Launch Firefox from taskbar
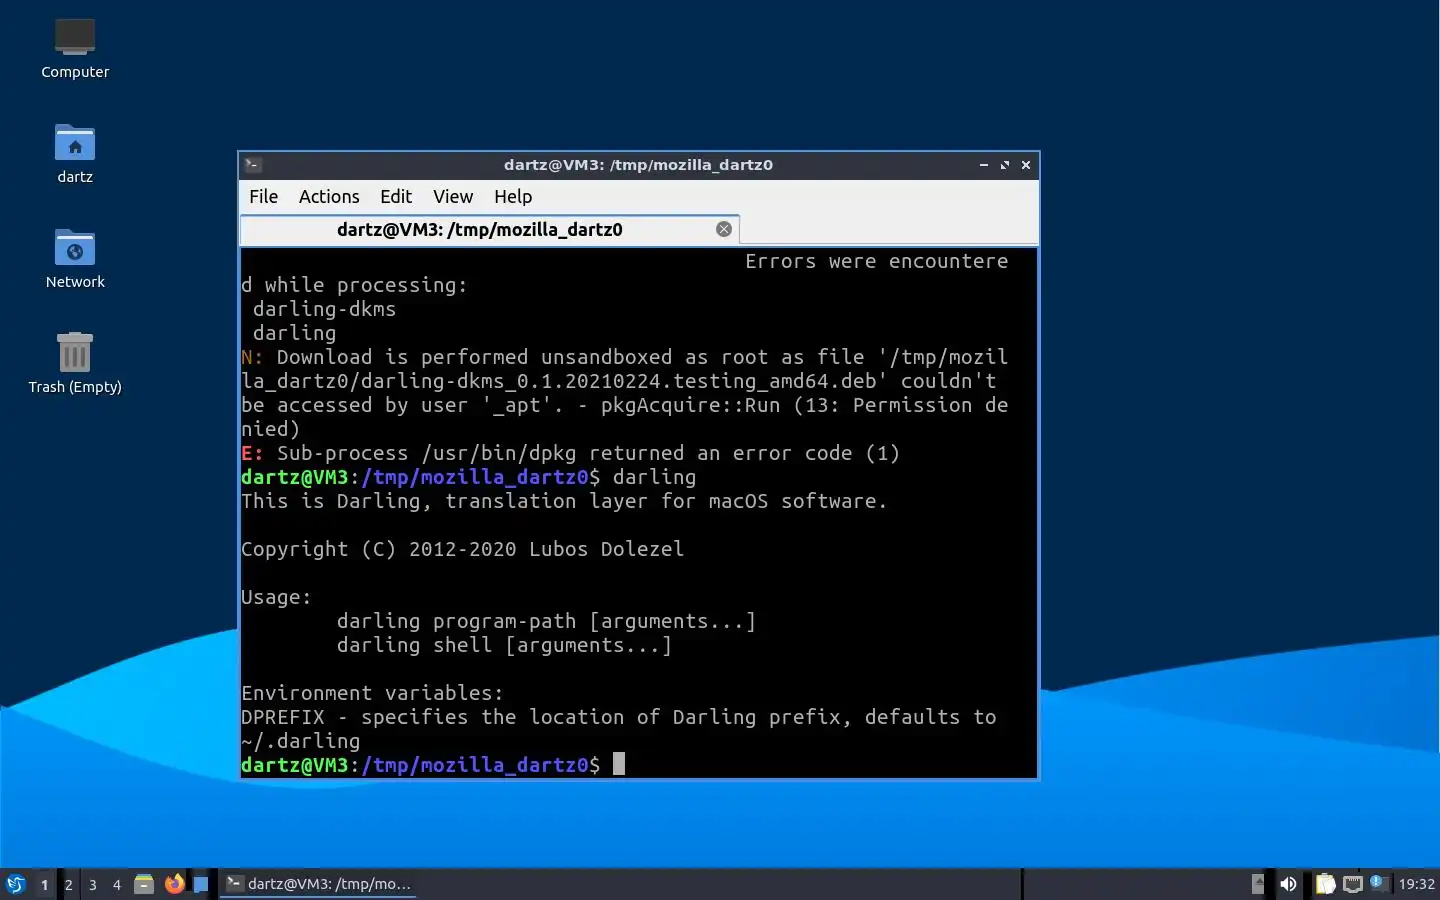 (x=174, y=884)
